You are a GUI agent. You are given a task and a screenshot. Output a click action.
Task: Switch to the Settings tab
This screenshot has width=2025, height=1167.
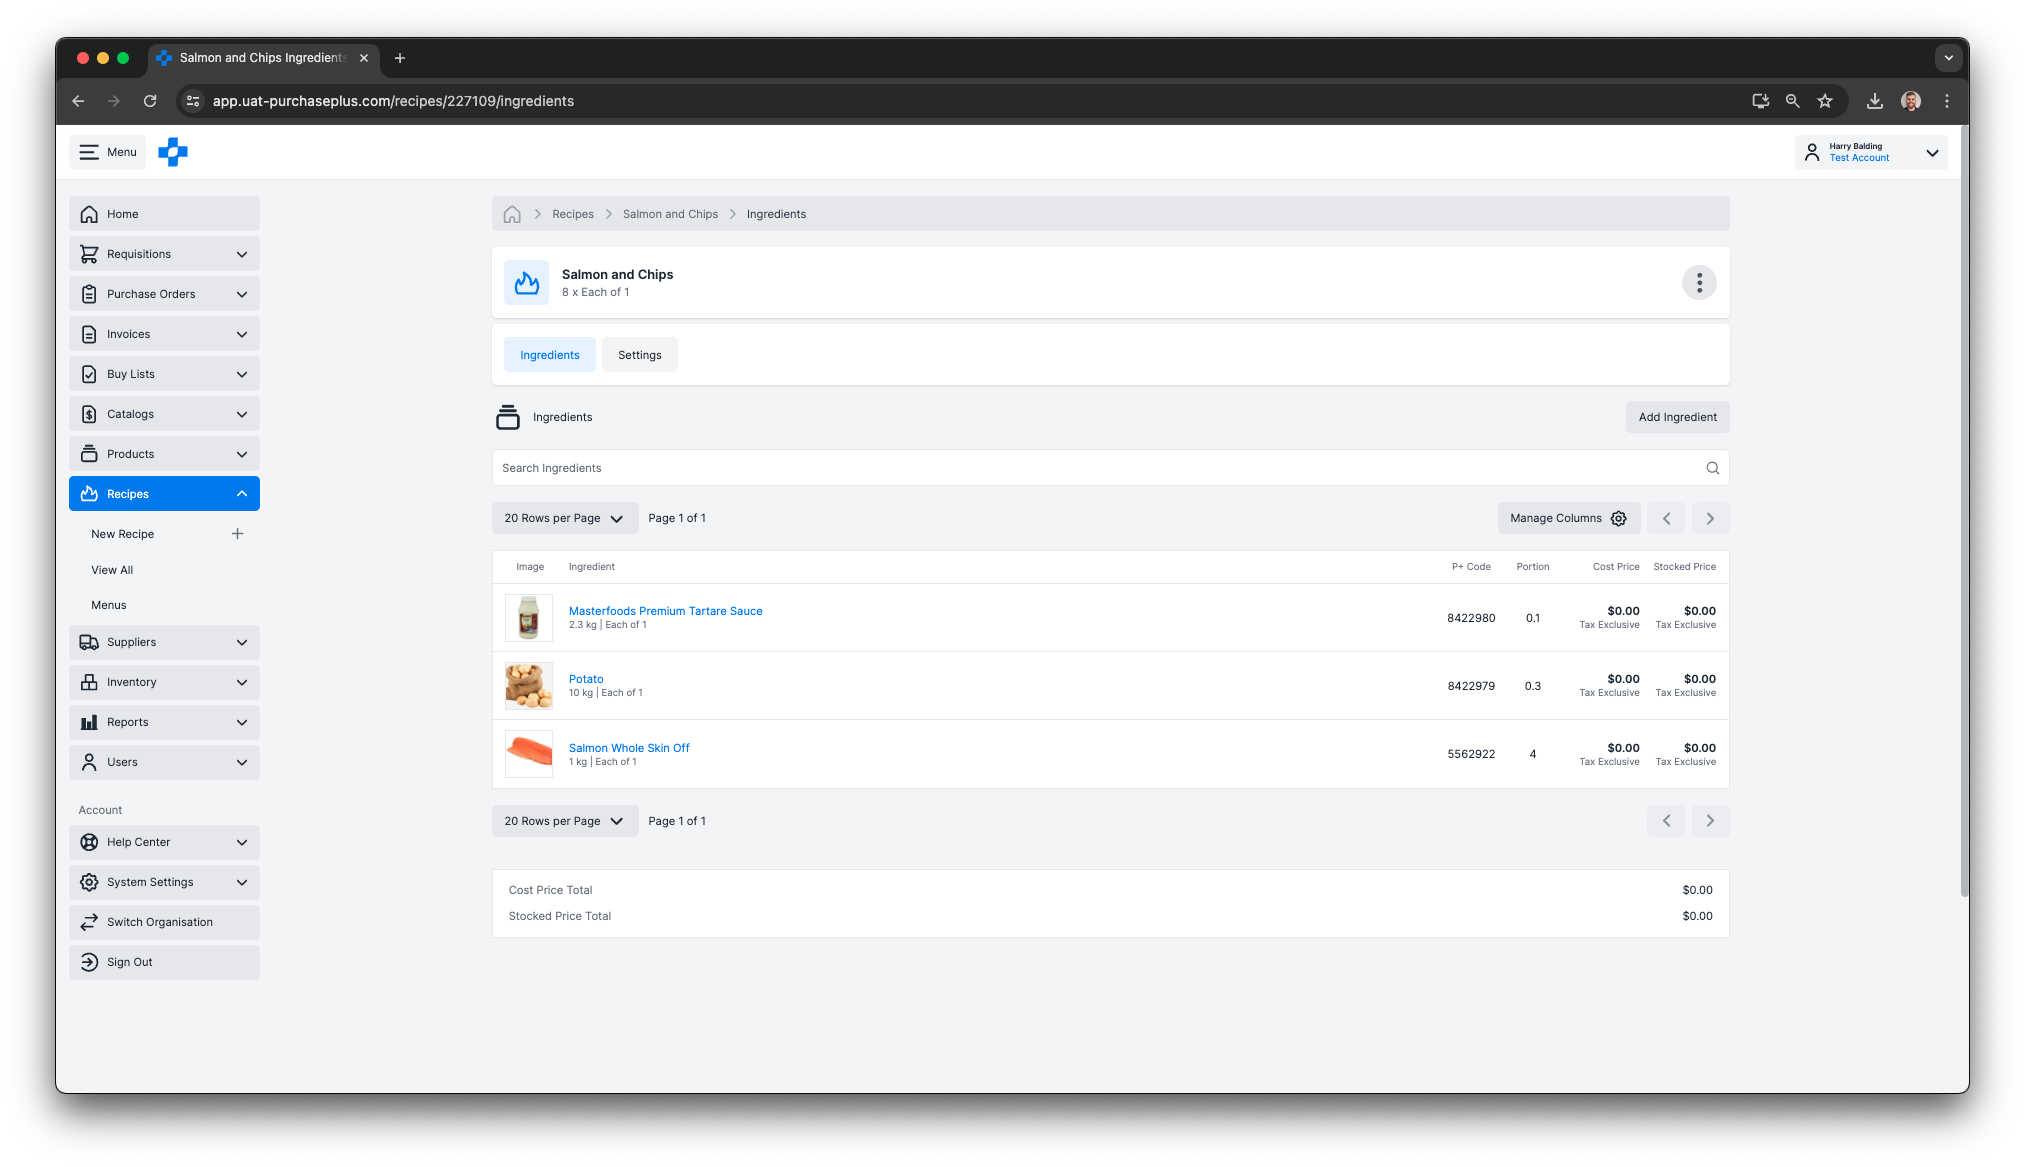(640, 355)
